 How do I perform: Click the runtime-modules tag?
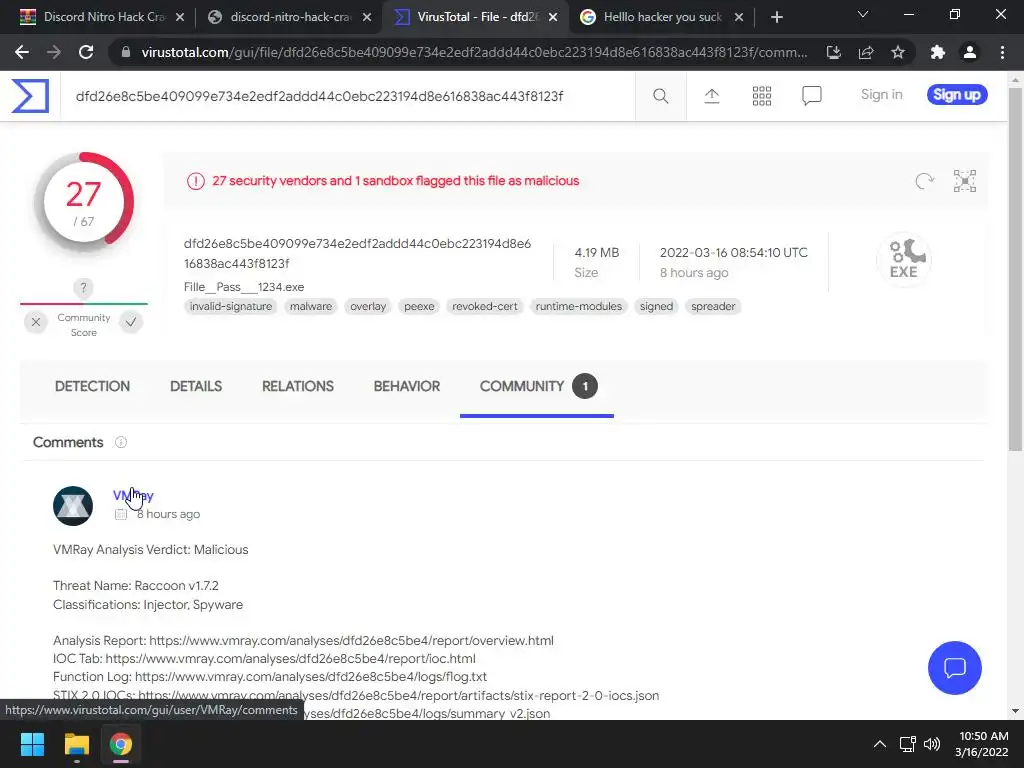(579, 306)
